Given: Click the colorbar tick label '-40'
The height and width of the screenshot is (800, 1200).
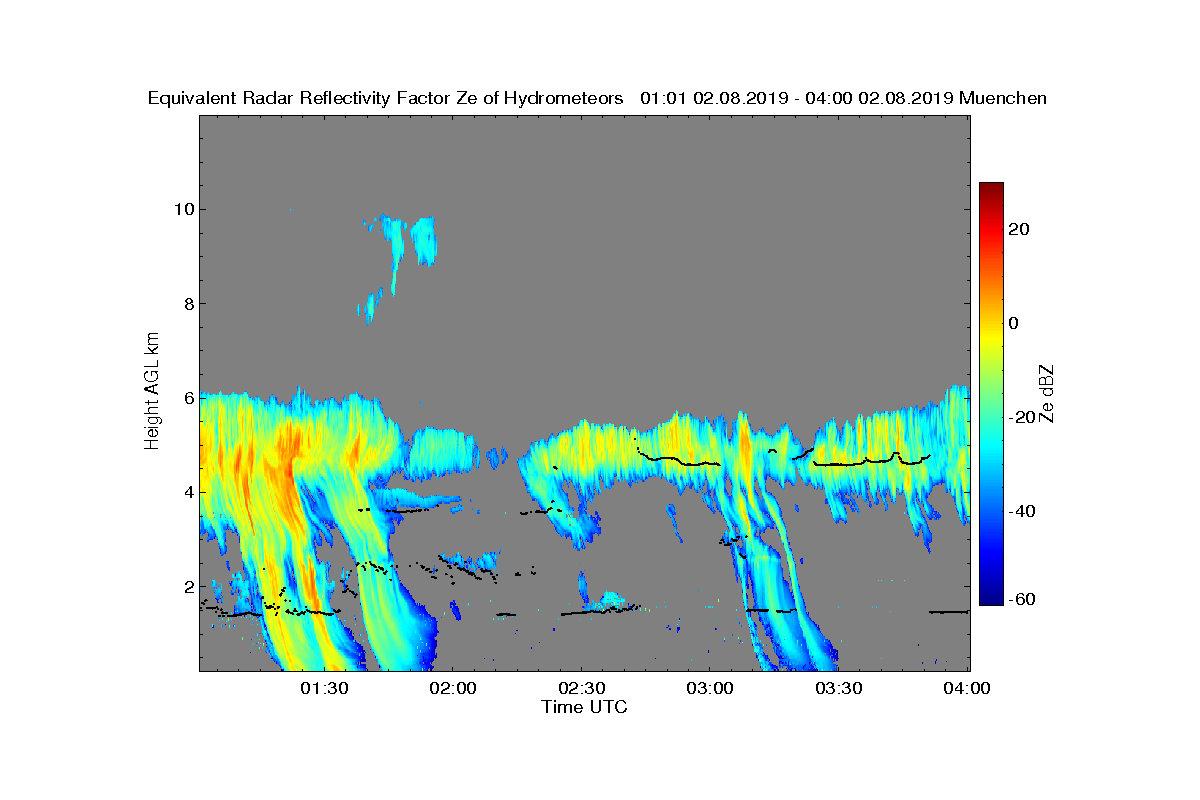Looking at the screenshot, I should click(1023, 512).
